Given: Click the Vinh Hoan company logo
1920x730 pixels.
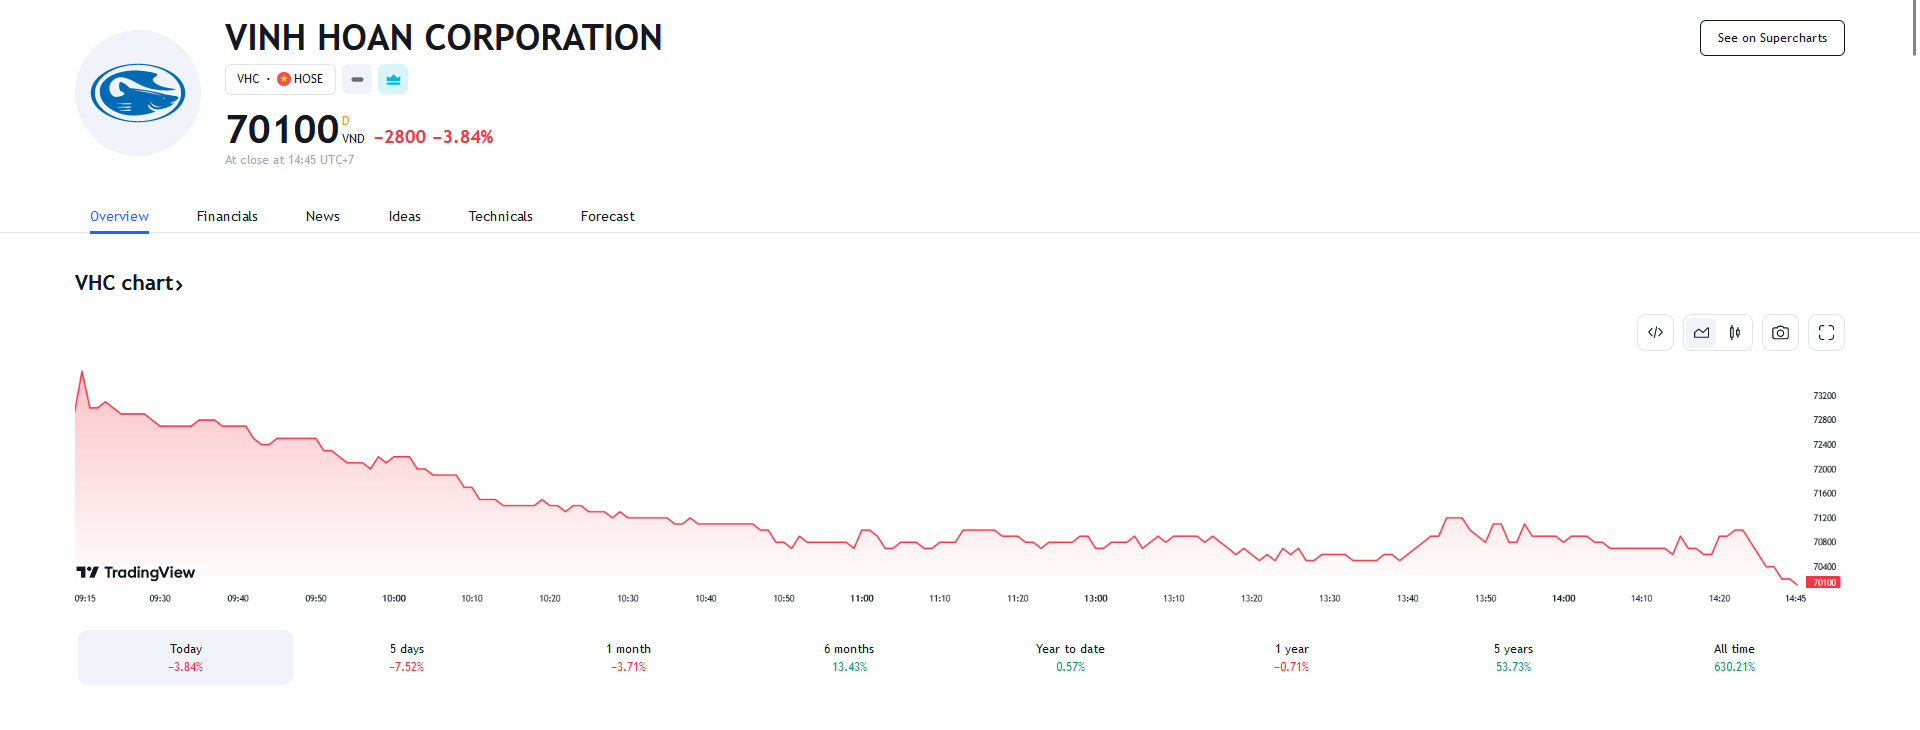Looking at the screenshot, I should (138, 93).
